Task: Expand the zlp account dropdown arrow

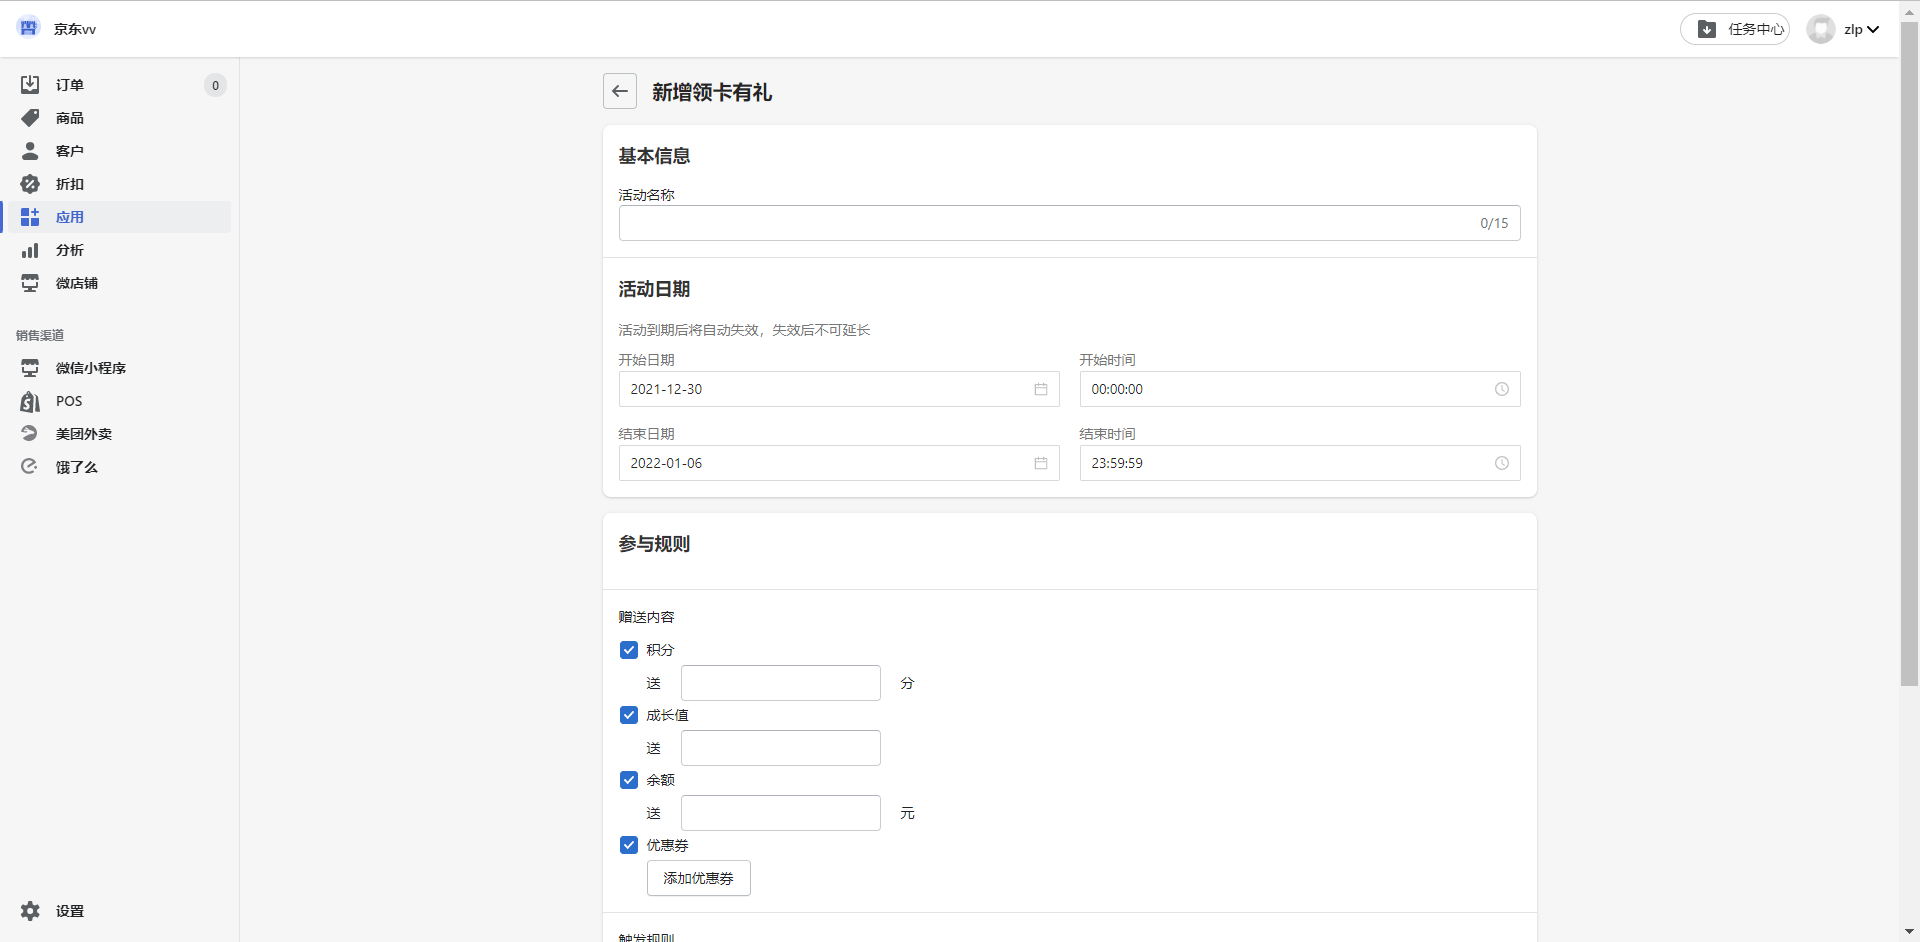Action: pos(1873,29)
